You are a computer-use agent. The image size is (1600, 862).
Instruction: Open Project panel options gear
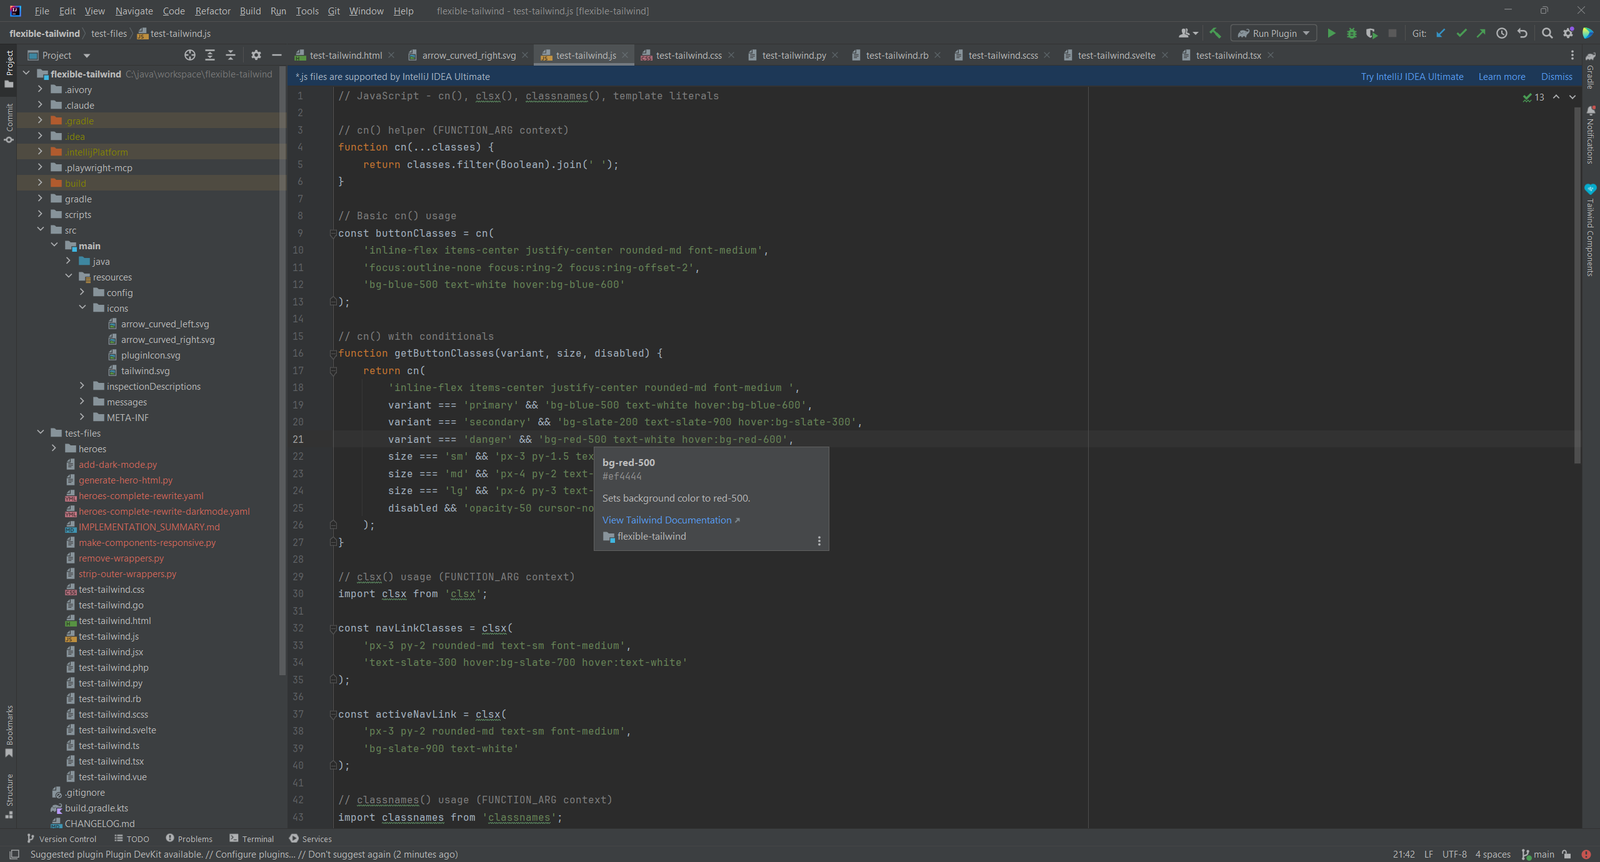pos(256,55)
